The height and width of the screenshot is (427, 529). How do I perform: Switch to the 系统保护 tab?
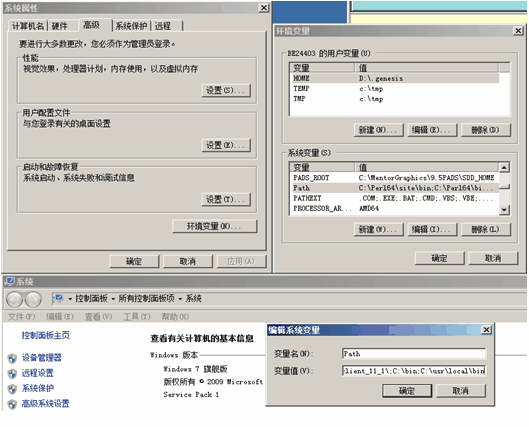[131, 26]
